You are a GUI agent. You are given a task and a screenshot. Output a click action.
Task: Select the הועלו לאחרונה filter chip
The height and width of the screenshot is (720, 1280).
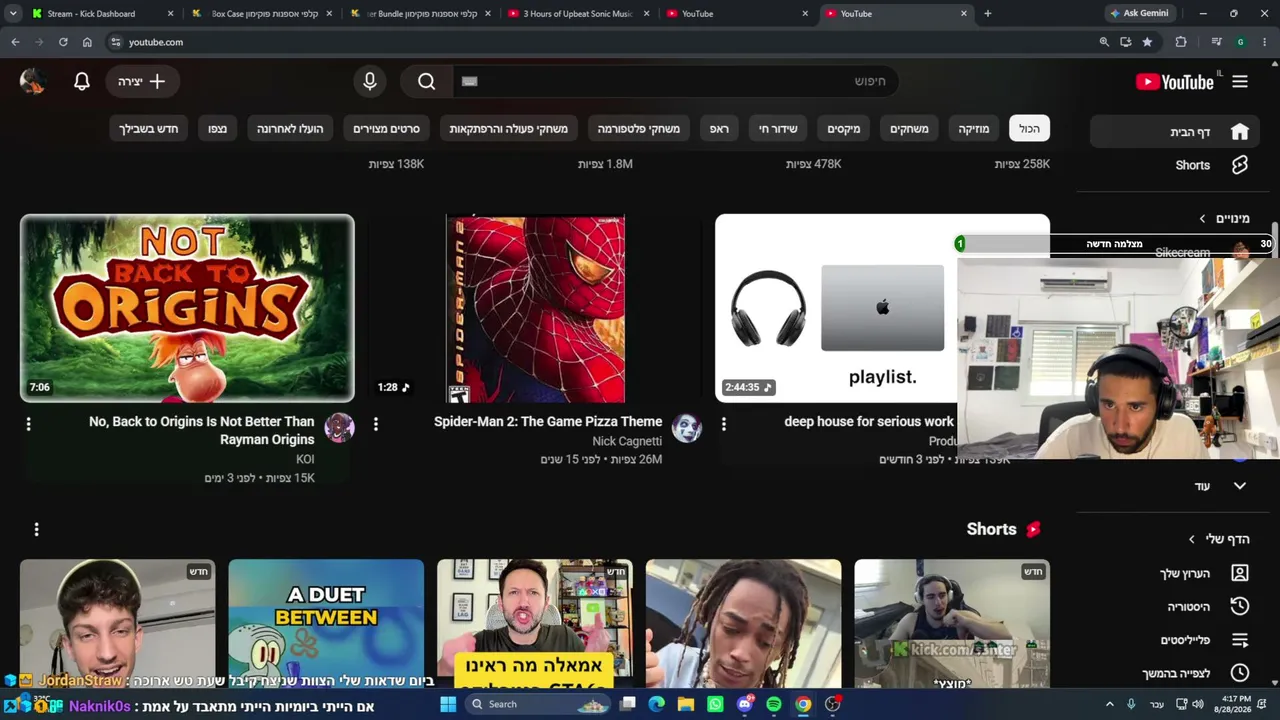click(290, 129)
